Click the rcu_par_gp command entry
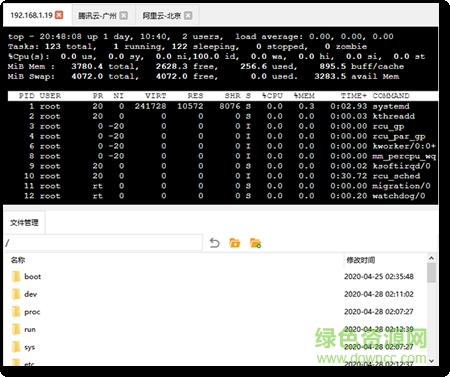 point(399,137)
